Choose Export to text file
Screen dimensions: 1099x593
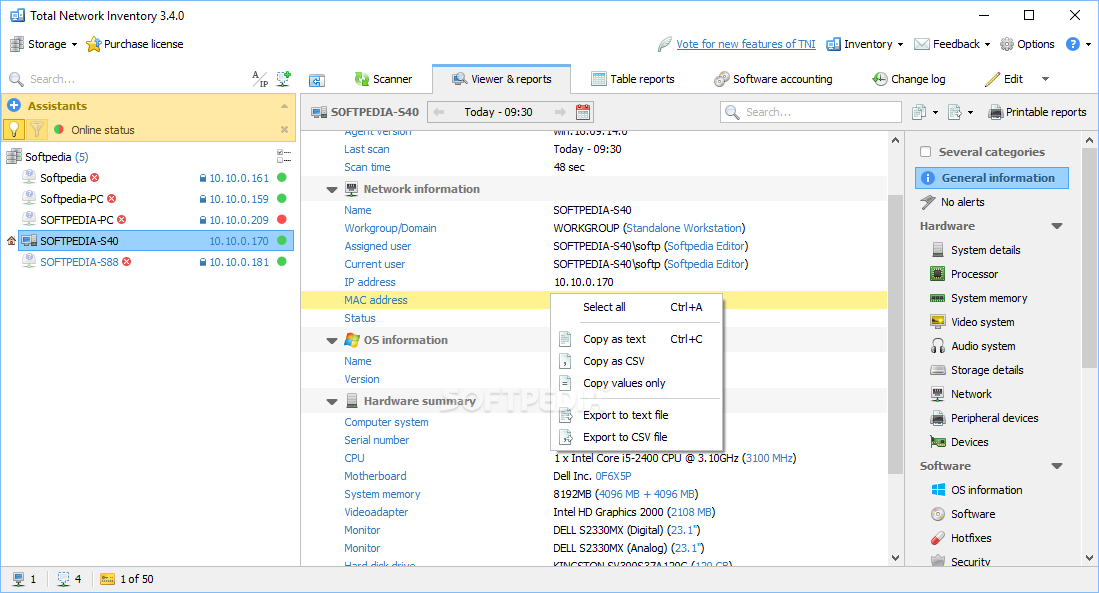[x=636, y=415]
